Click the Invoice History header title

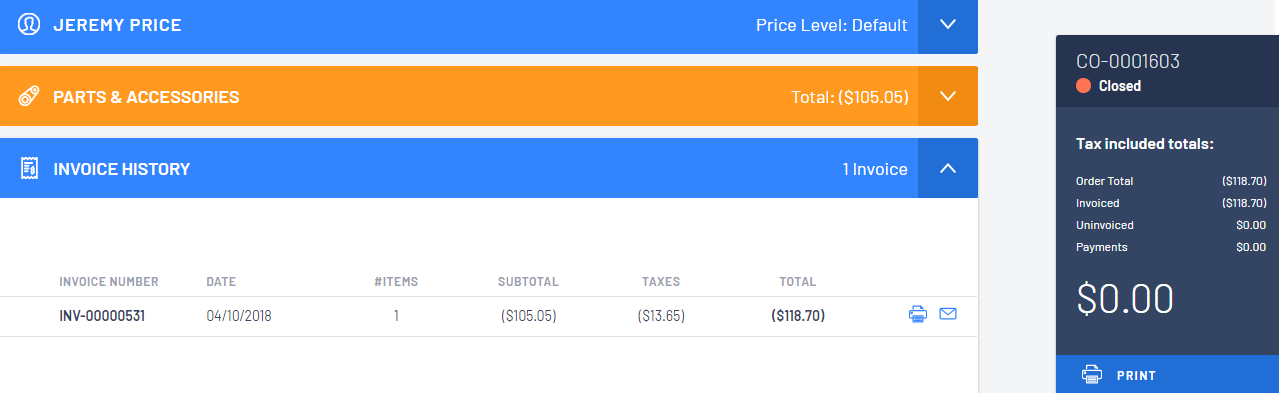(x=121, y=169)
